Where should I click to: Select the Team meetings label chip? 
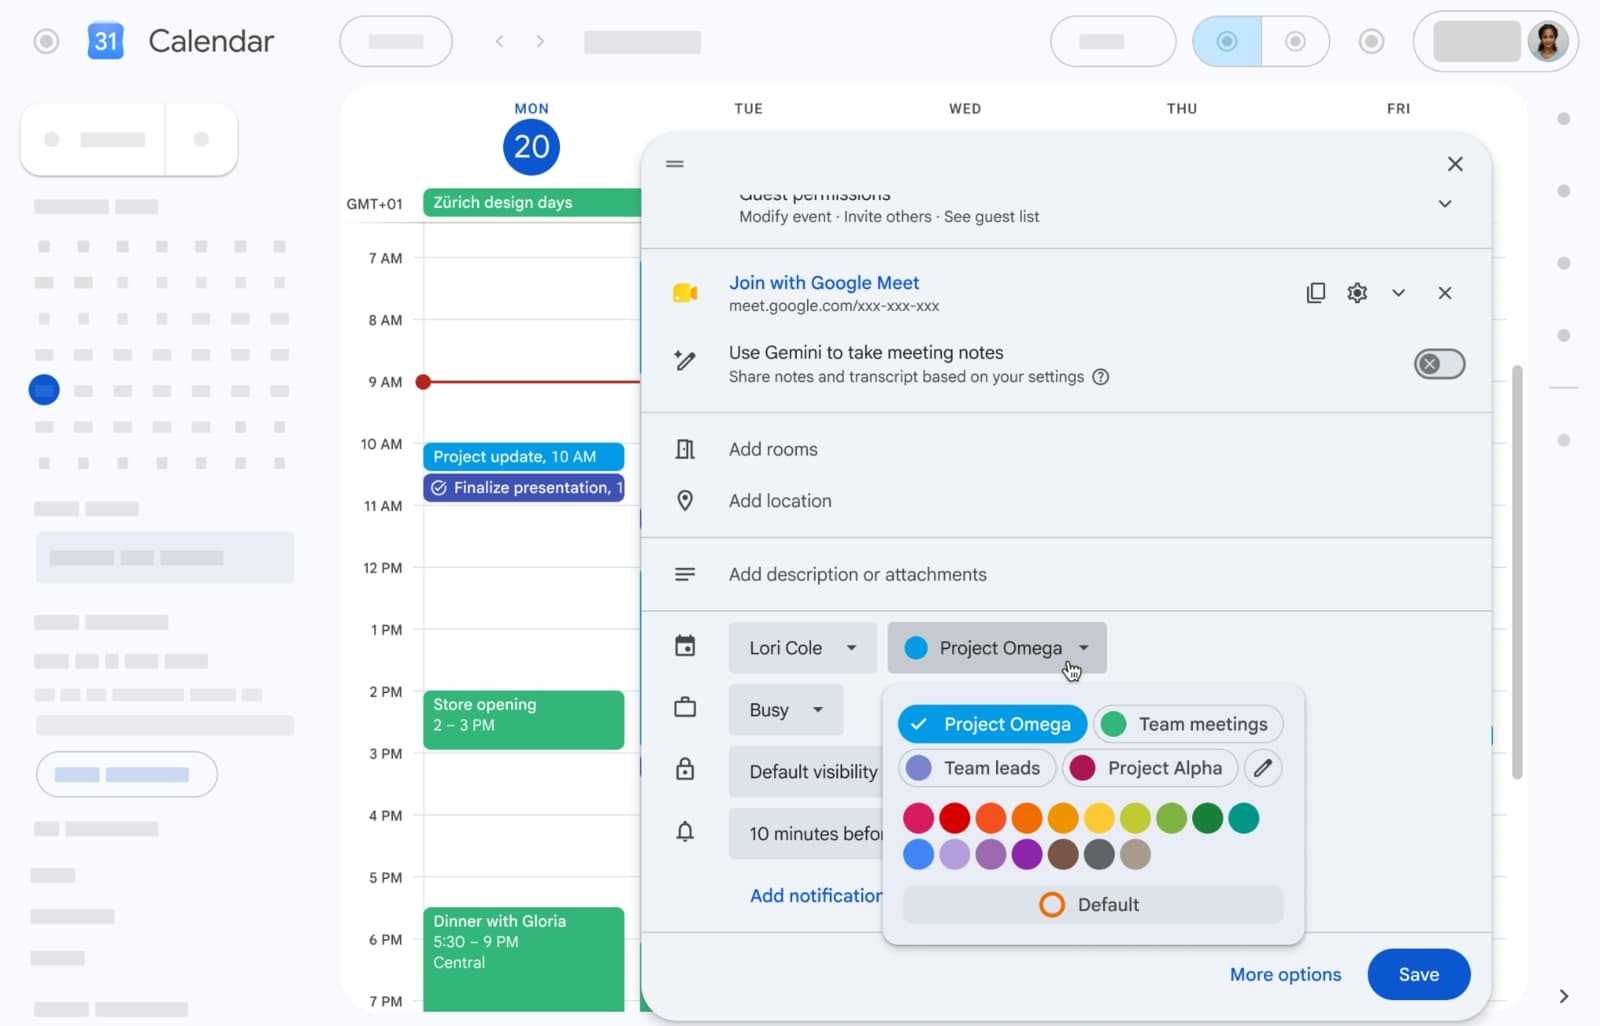[x=1188, y=724]
